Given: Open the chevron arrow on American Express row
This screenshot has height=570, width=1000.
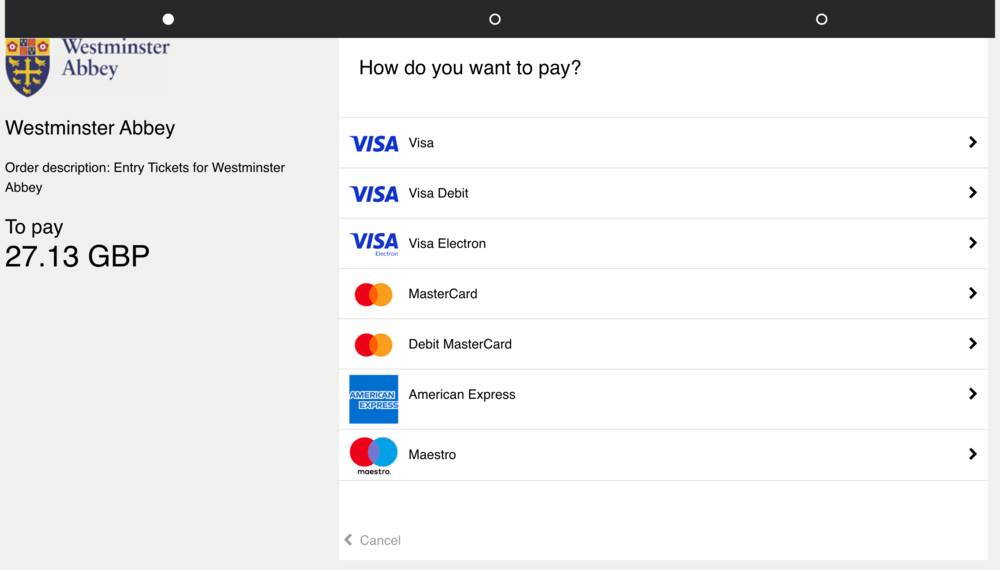Looking at the screenshot, I should (x=973, y=394).
